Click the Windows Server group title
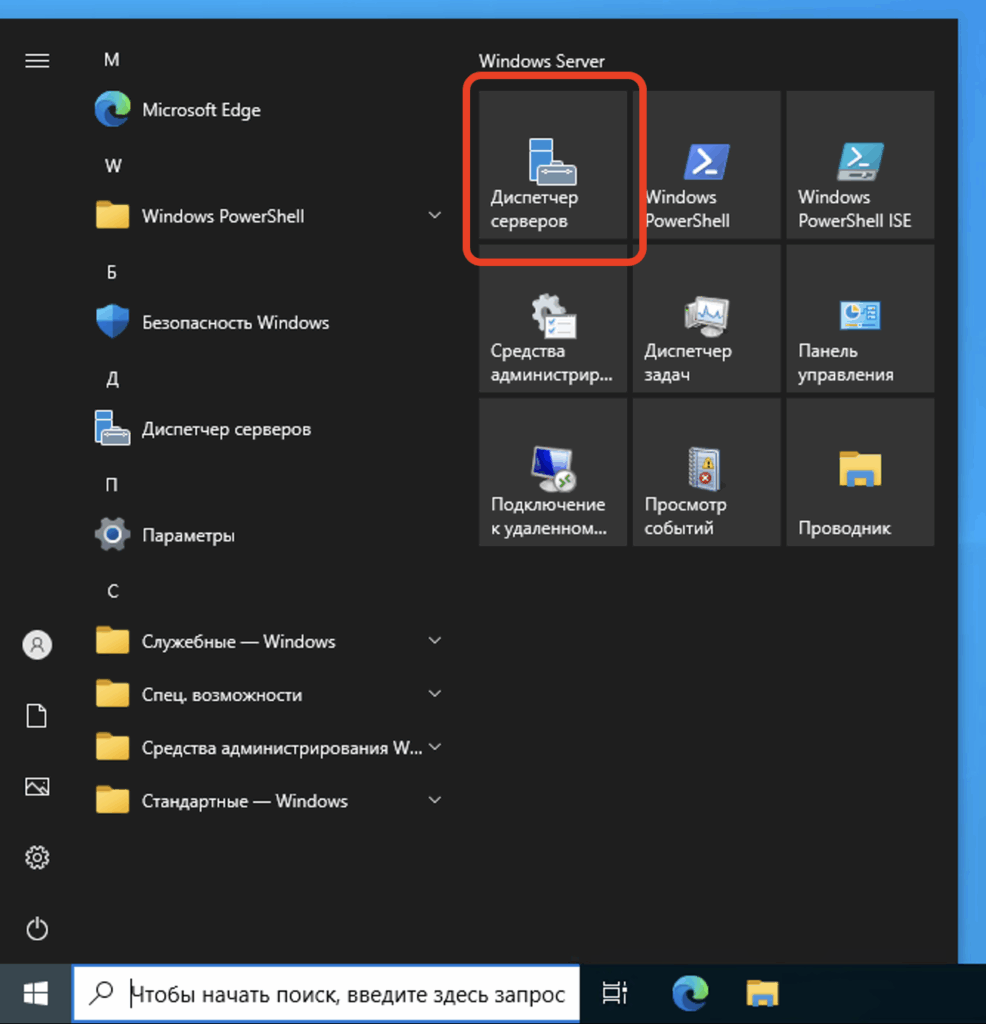The height and width of the screenshot is (1024, 986). [541, 61]
